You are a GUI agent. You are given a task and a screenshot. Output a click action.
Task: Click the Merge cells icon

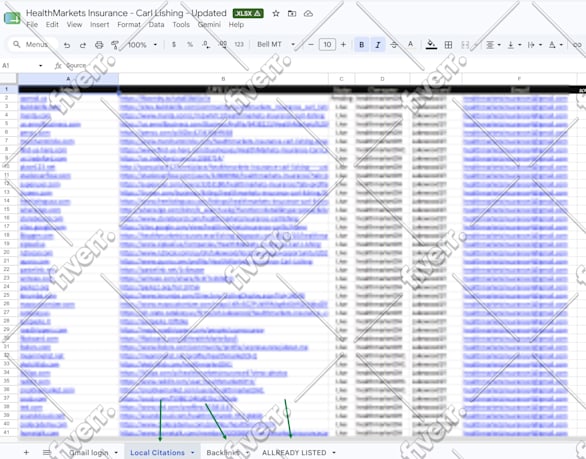(x=465, y=45)
